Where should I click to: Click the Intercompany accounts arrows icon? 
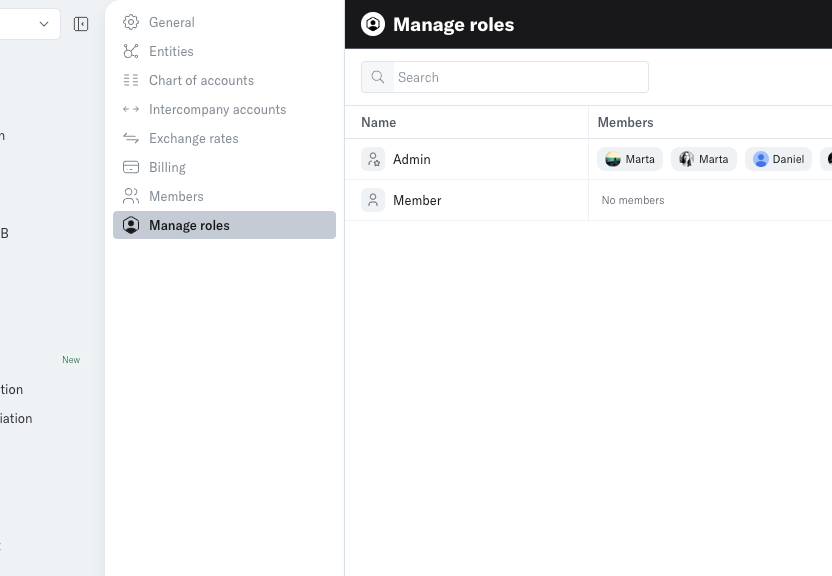coord(131,109)
